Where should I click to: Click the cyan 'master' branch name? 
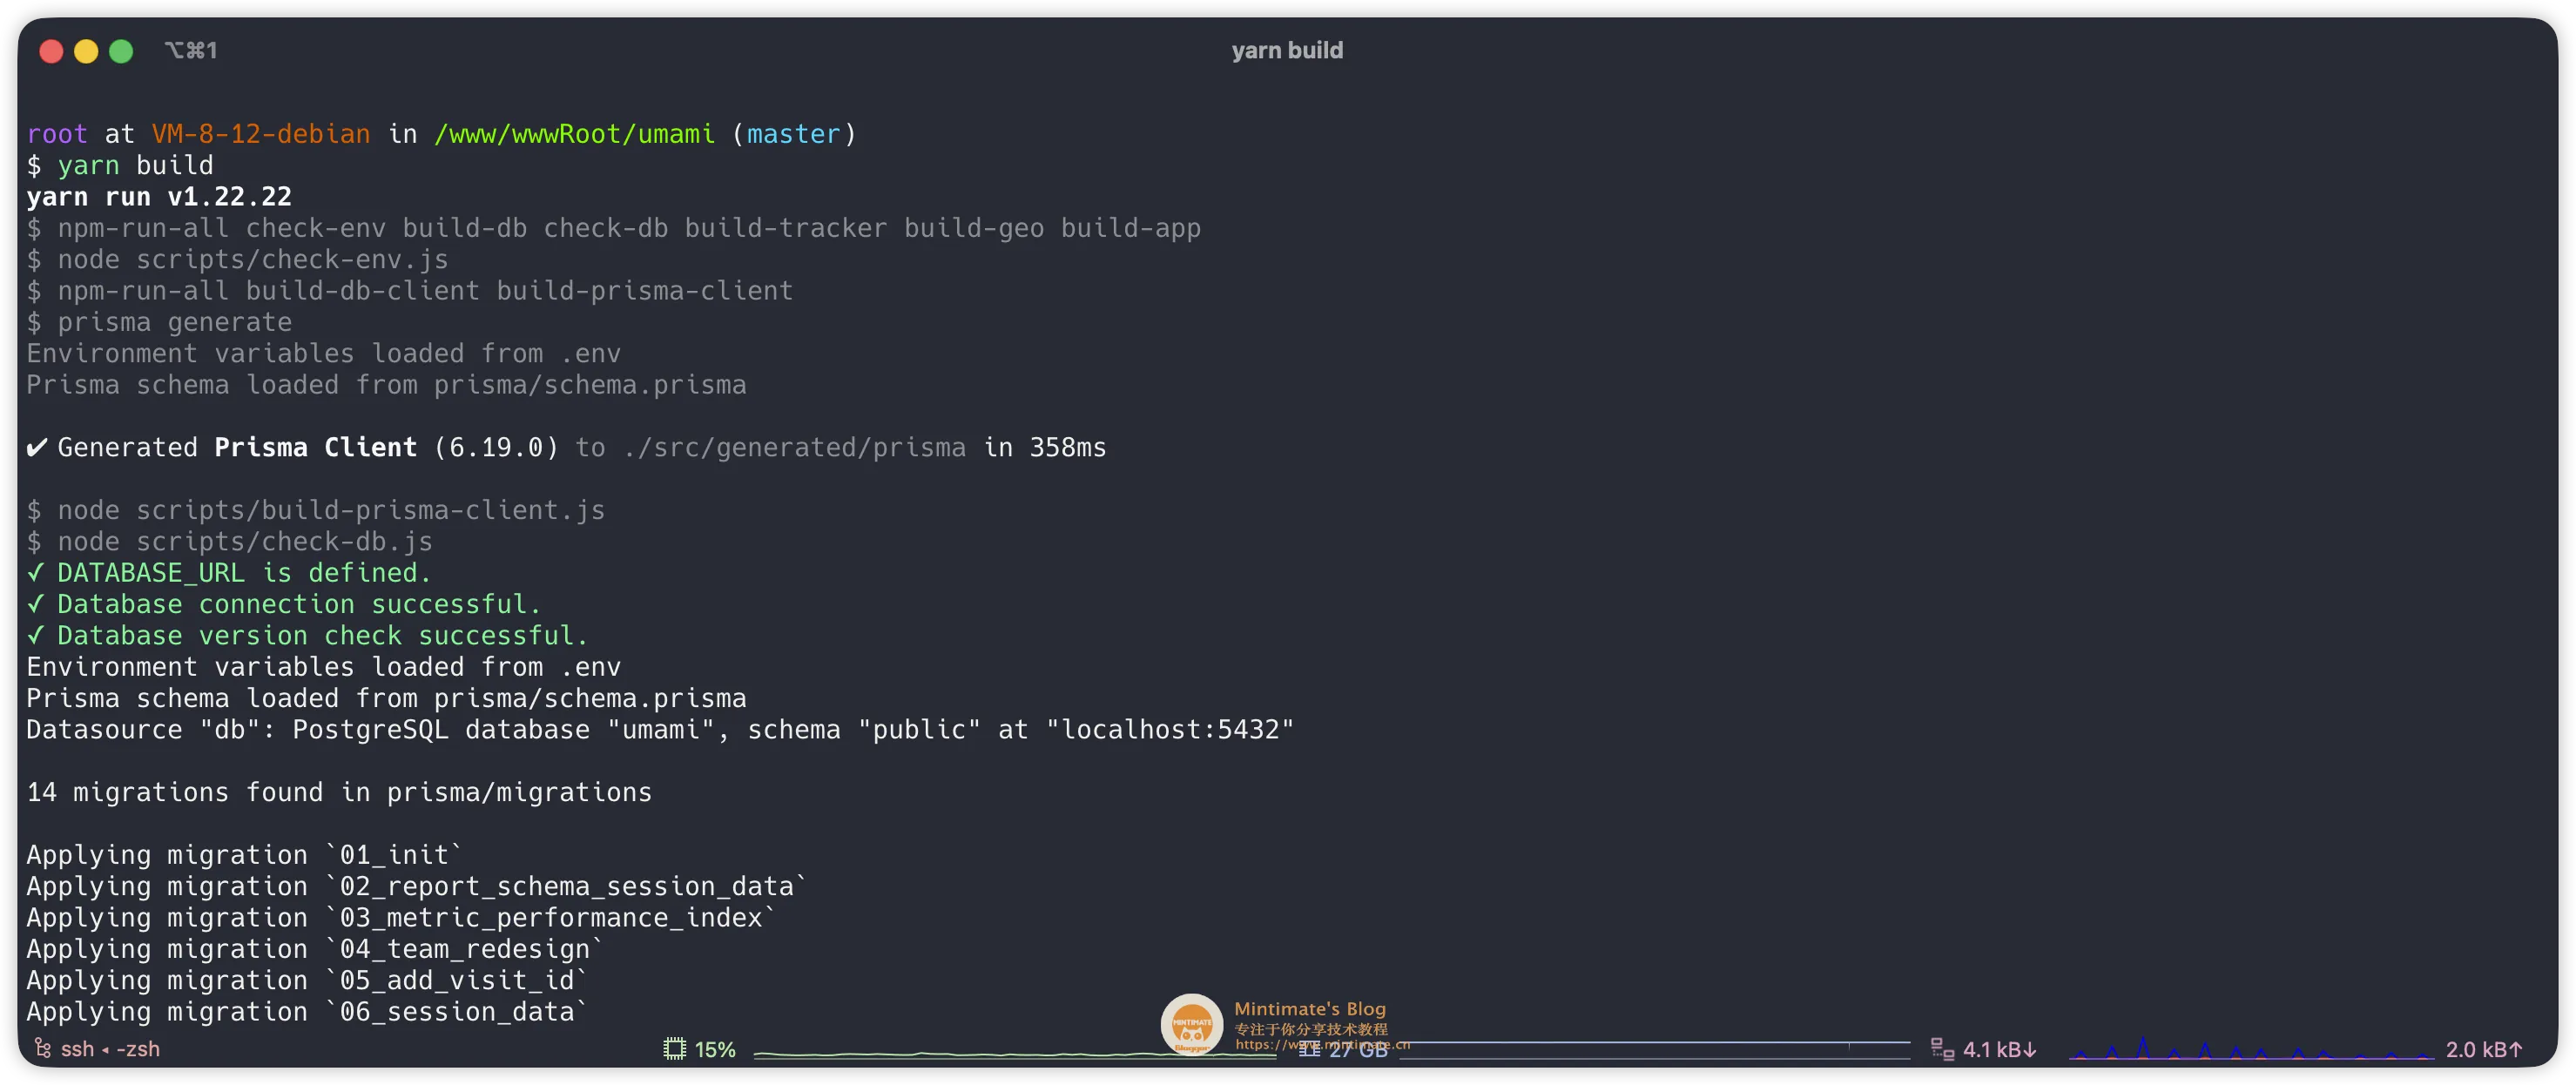click(x=793, y=134)
